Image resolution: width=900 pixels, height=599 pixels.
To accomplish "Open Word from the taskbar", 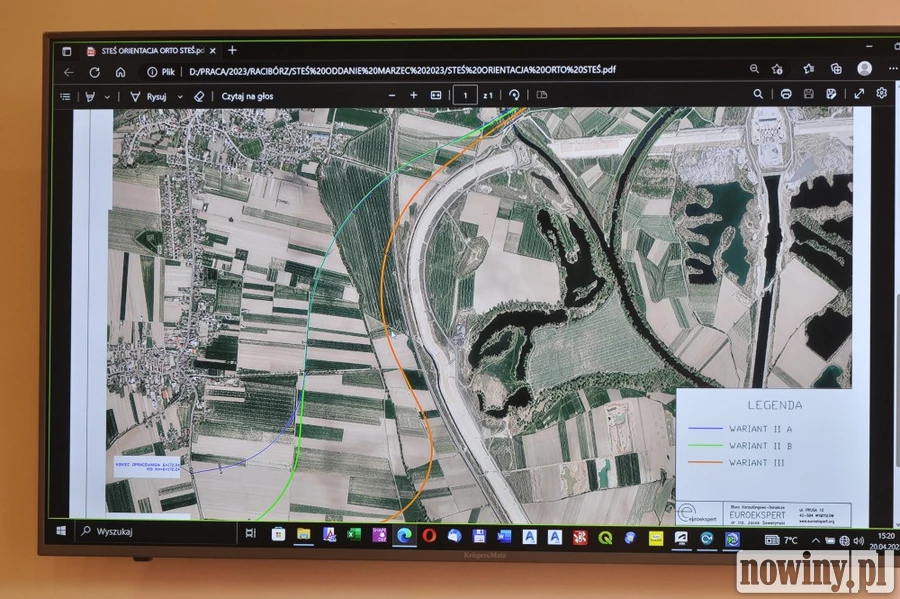I will click(x=504, y=536).
